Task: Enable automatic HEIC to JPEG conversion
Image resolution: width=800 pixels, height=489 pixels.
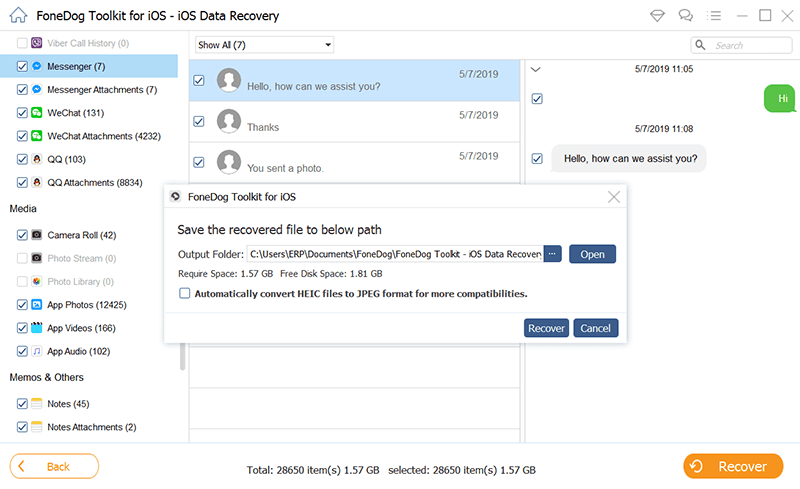Action: tap(184, 294)
